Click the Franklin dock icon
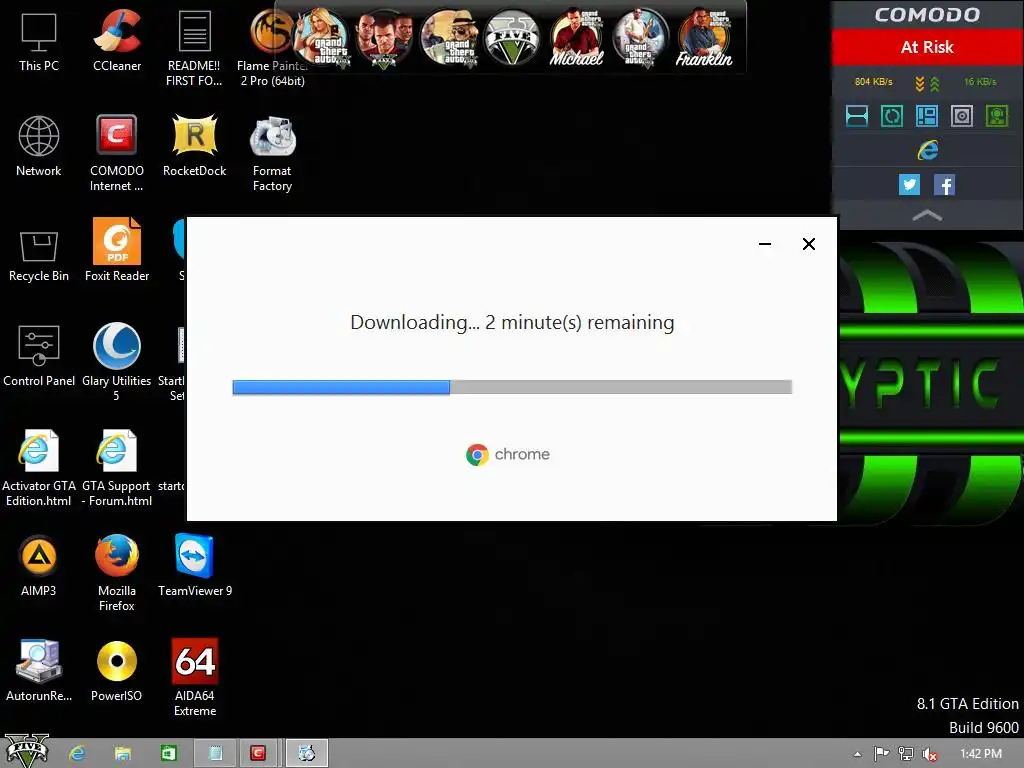This screenshot has width=1024, height=768. pos(704,38)
